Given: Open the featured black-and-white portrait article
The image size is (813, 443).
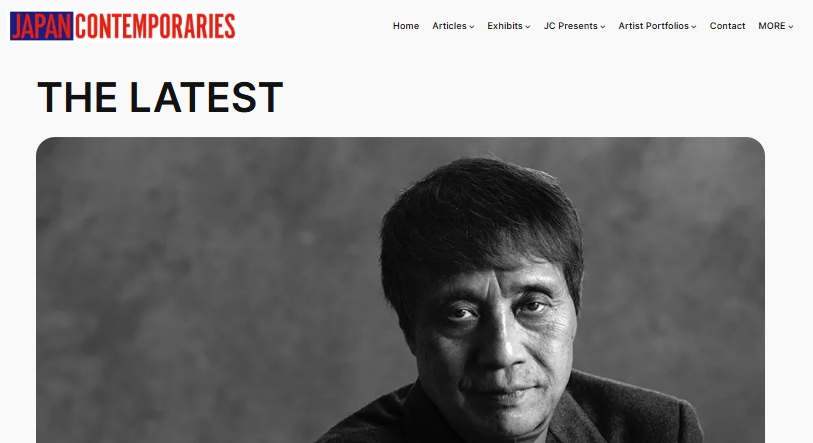Looking at the screenshot, I should [x=400, y=290].
